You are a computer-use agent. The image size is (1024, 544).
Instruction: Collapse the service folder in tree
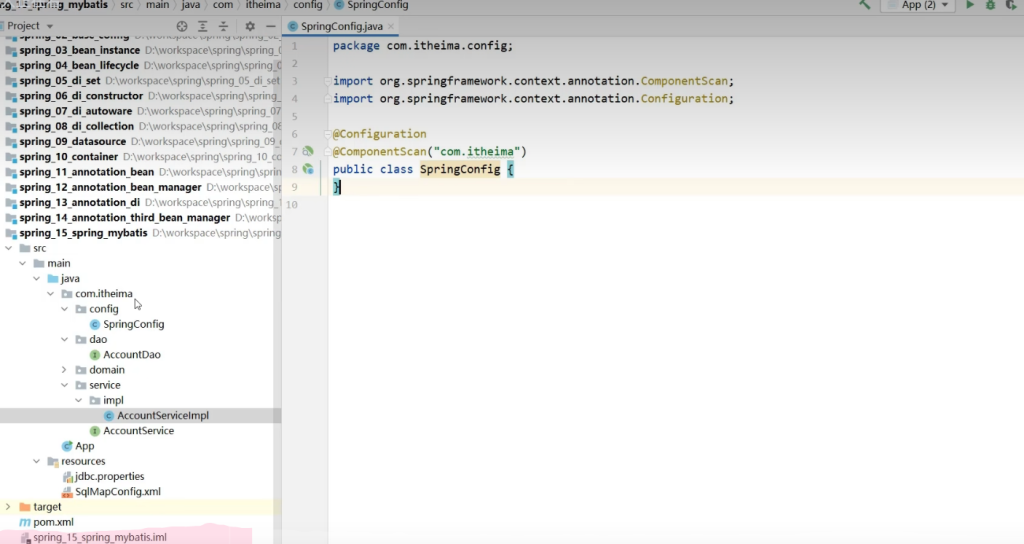pyautogui.click(x=66, y=385)
